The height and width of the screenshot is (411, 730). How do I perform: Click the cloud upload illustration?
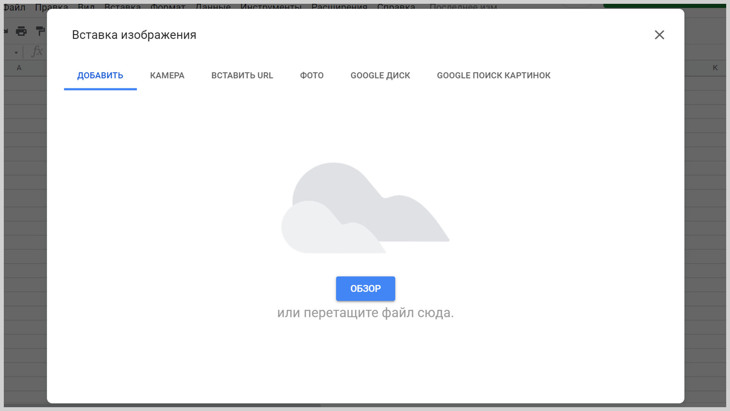(x=365, y=208)
